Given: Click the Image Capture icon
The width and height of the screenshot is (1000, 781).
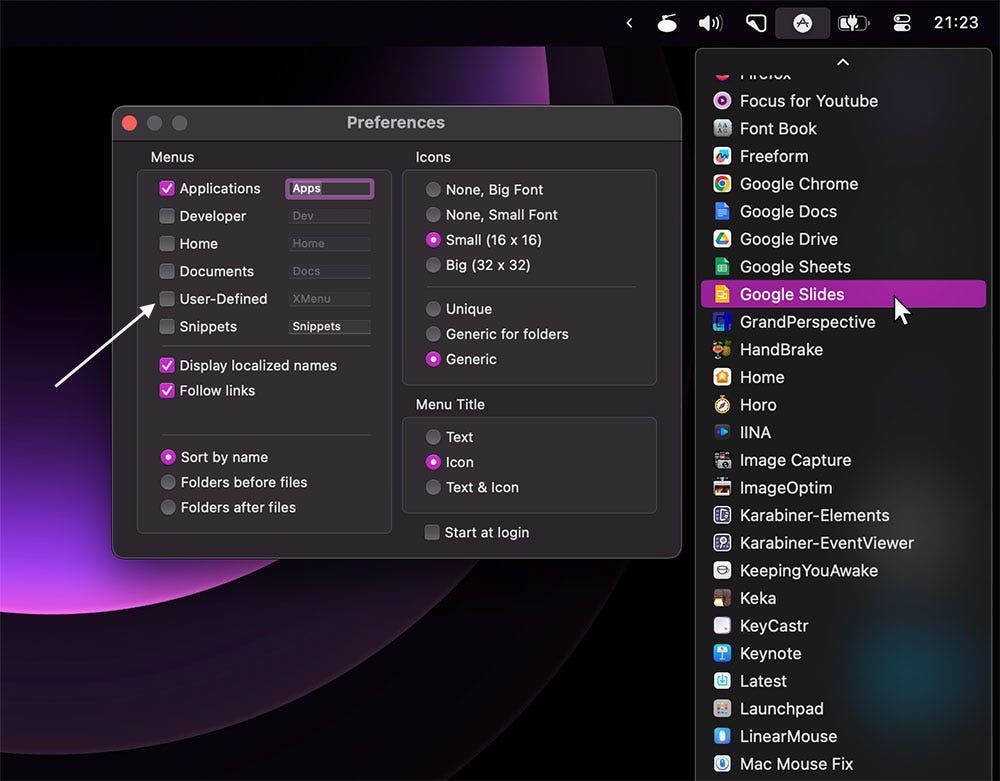Looking at the screenshot, I should click(x=722, y=460).
